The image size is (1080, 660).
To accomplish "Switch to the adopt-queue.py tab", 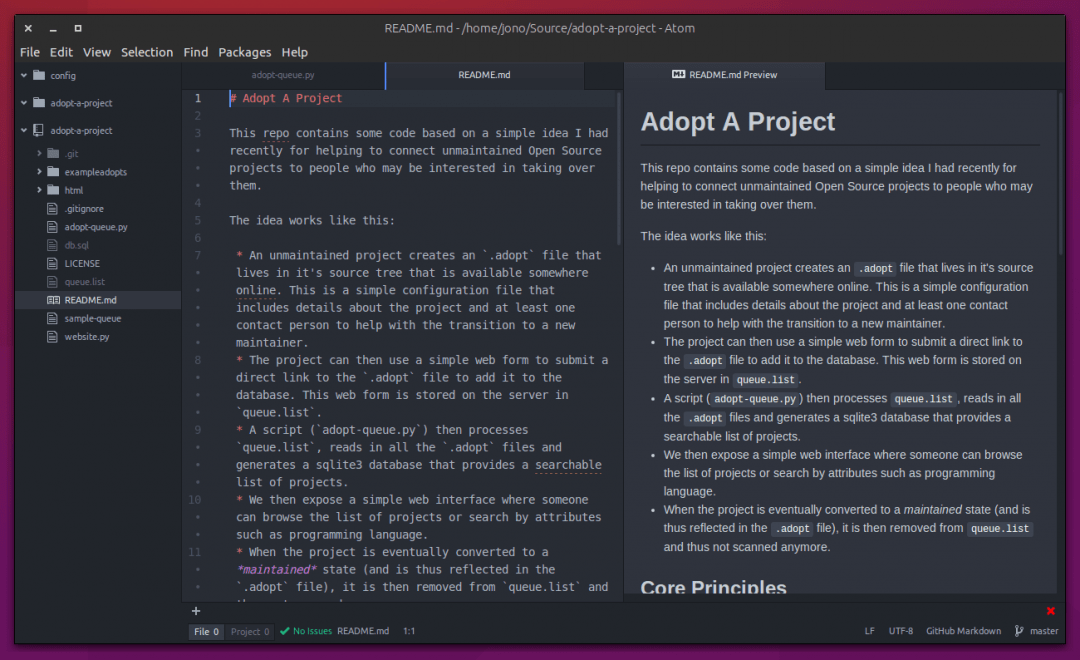I will [x=281, y=75].
